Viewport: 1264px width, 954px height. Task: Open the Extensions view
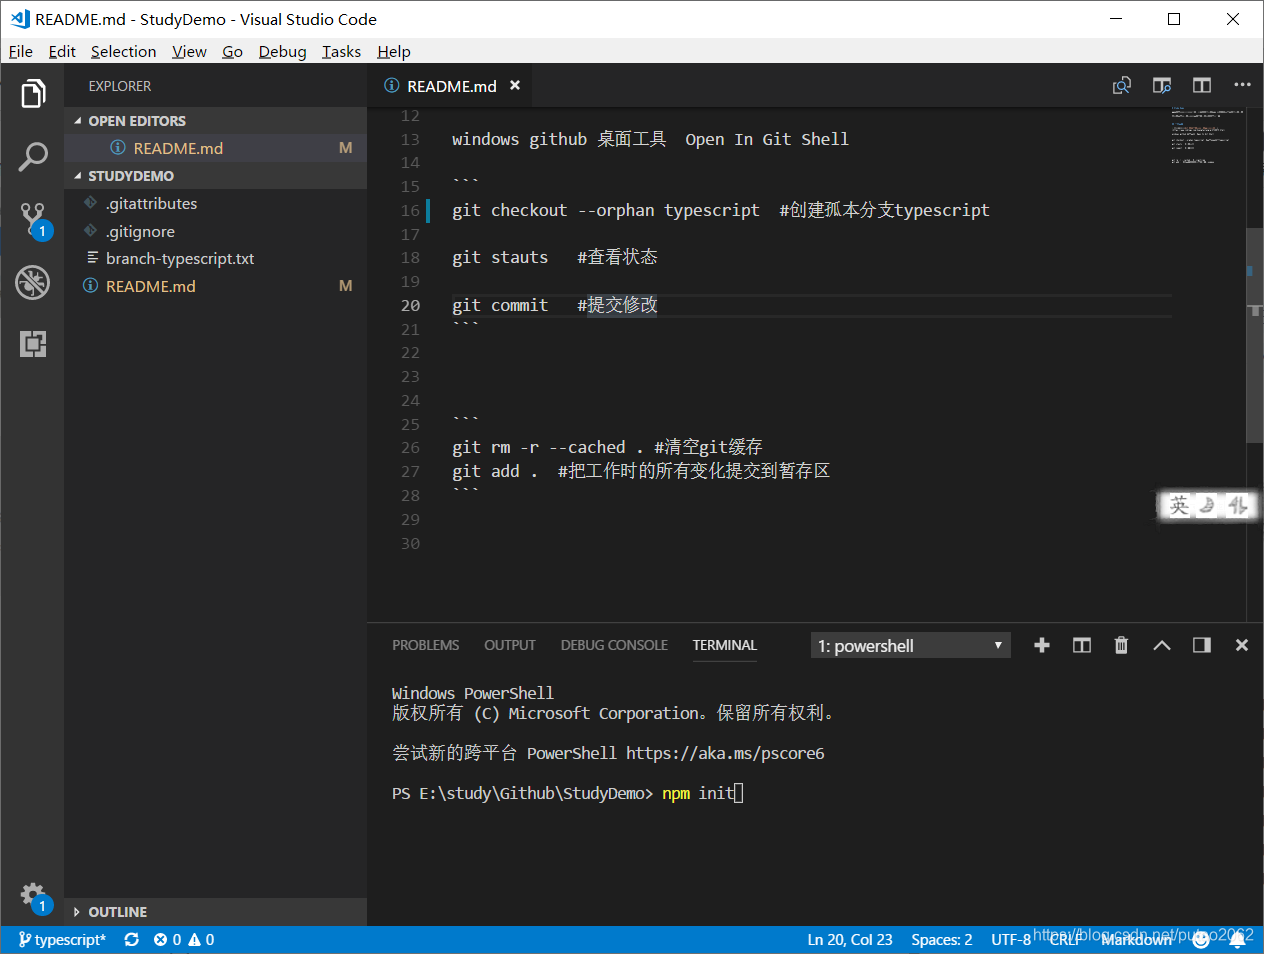(33, 344)
